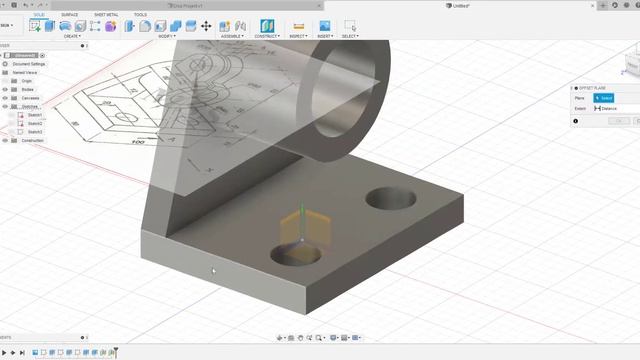
Task: Select the Combine tool
Action: coord(176,26)
